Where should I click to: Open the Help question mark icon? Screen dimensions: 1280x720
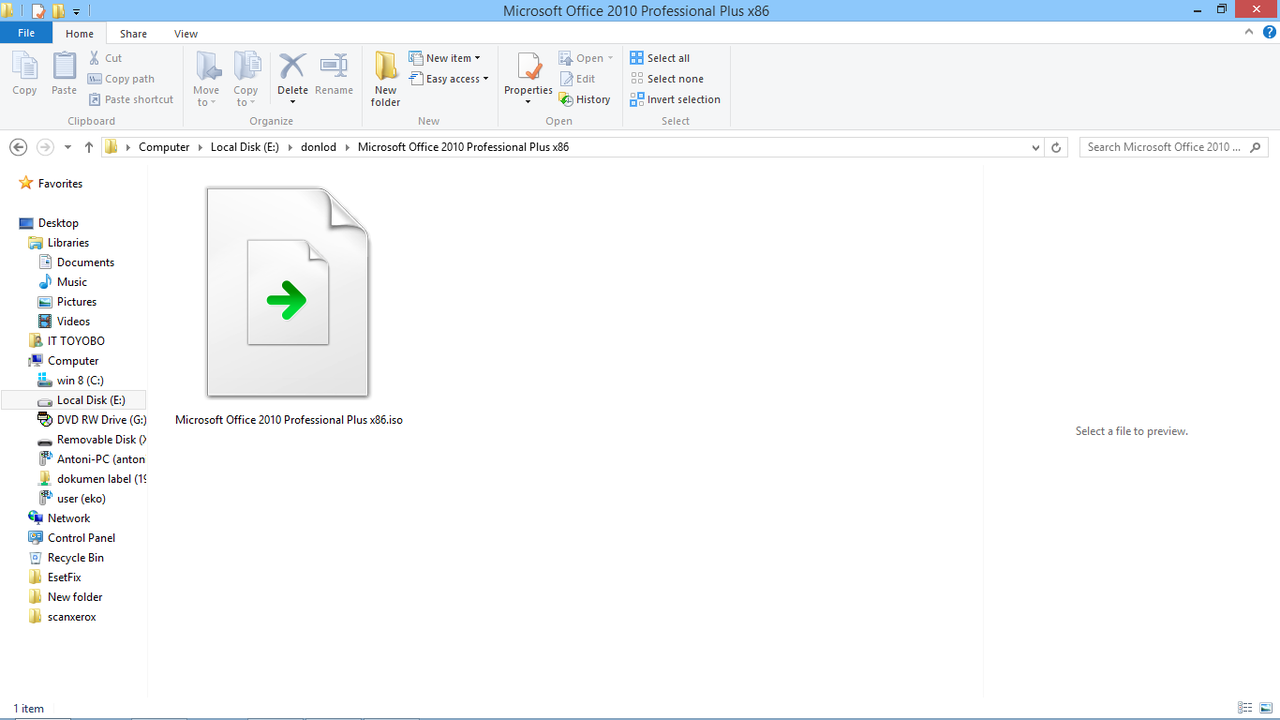click(x=1268, y=32)
